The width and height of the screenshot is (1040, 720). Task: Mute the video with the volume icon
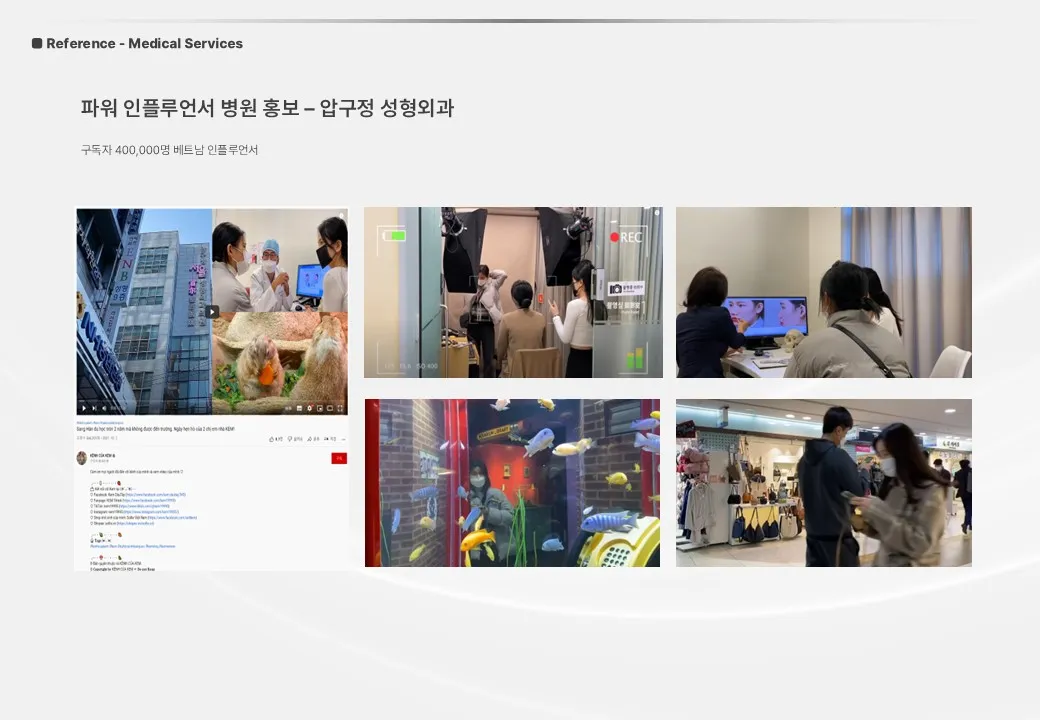click(104, 408)
